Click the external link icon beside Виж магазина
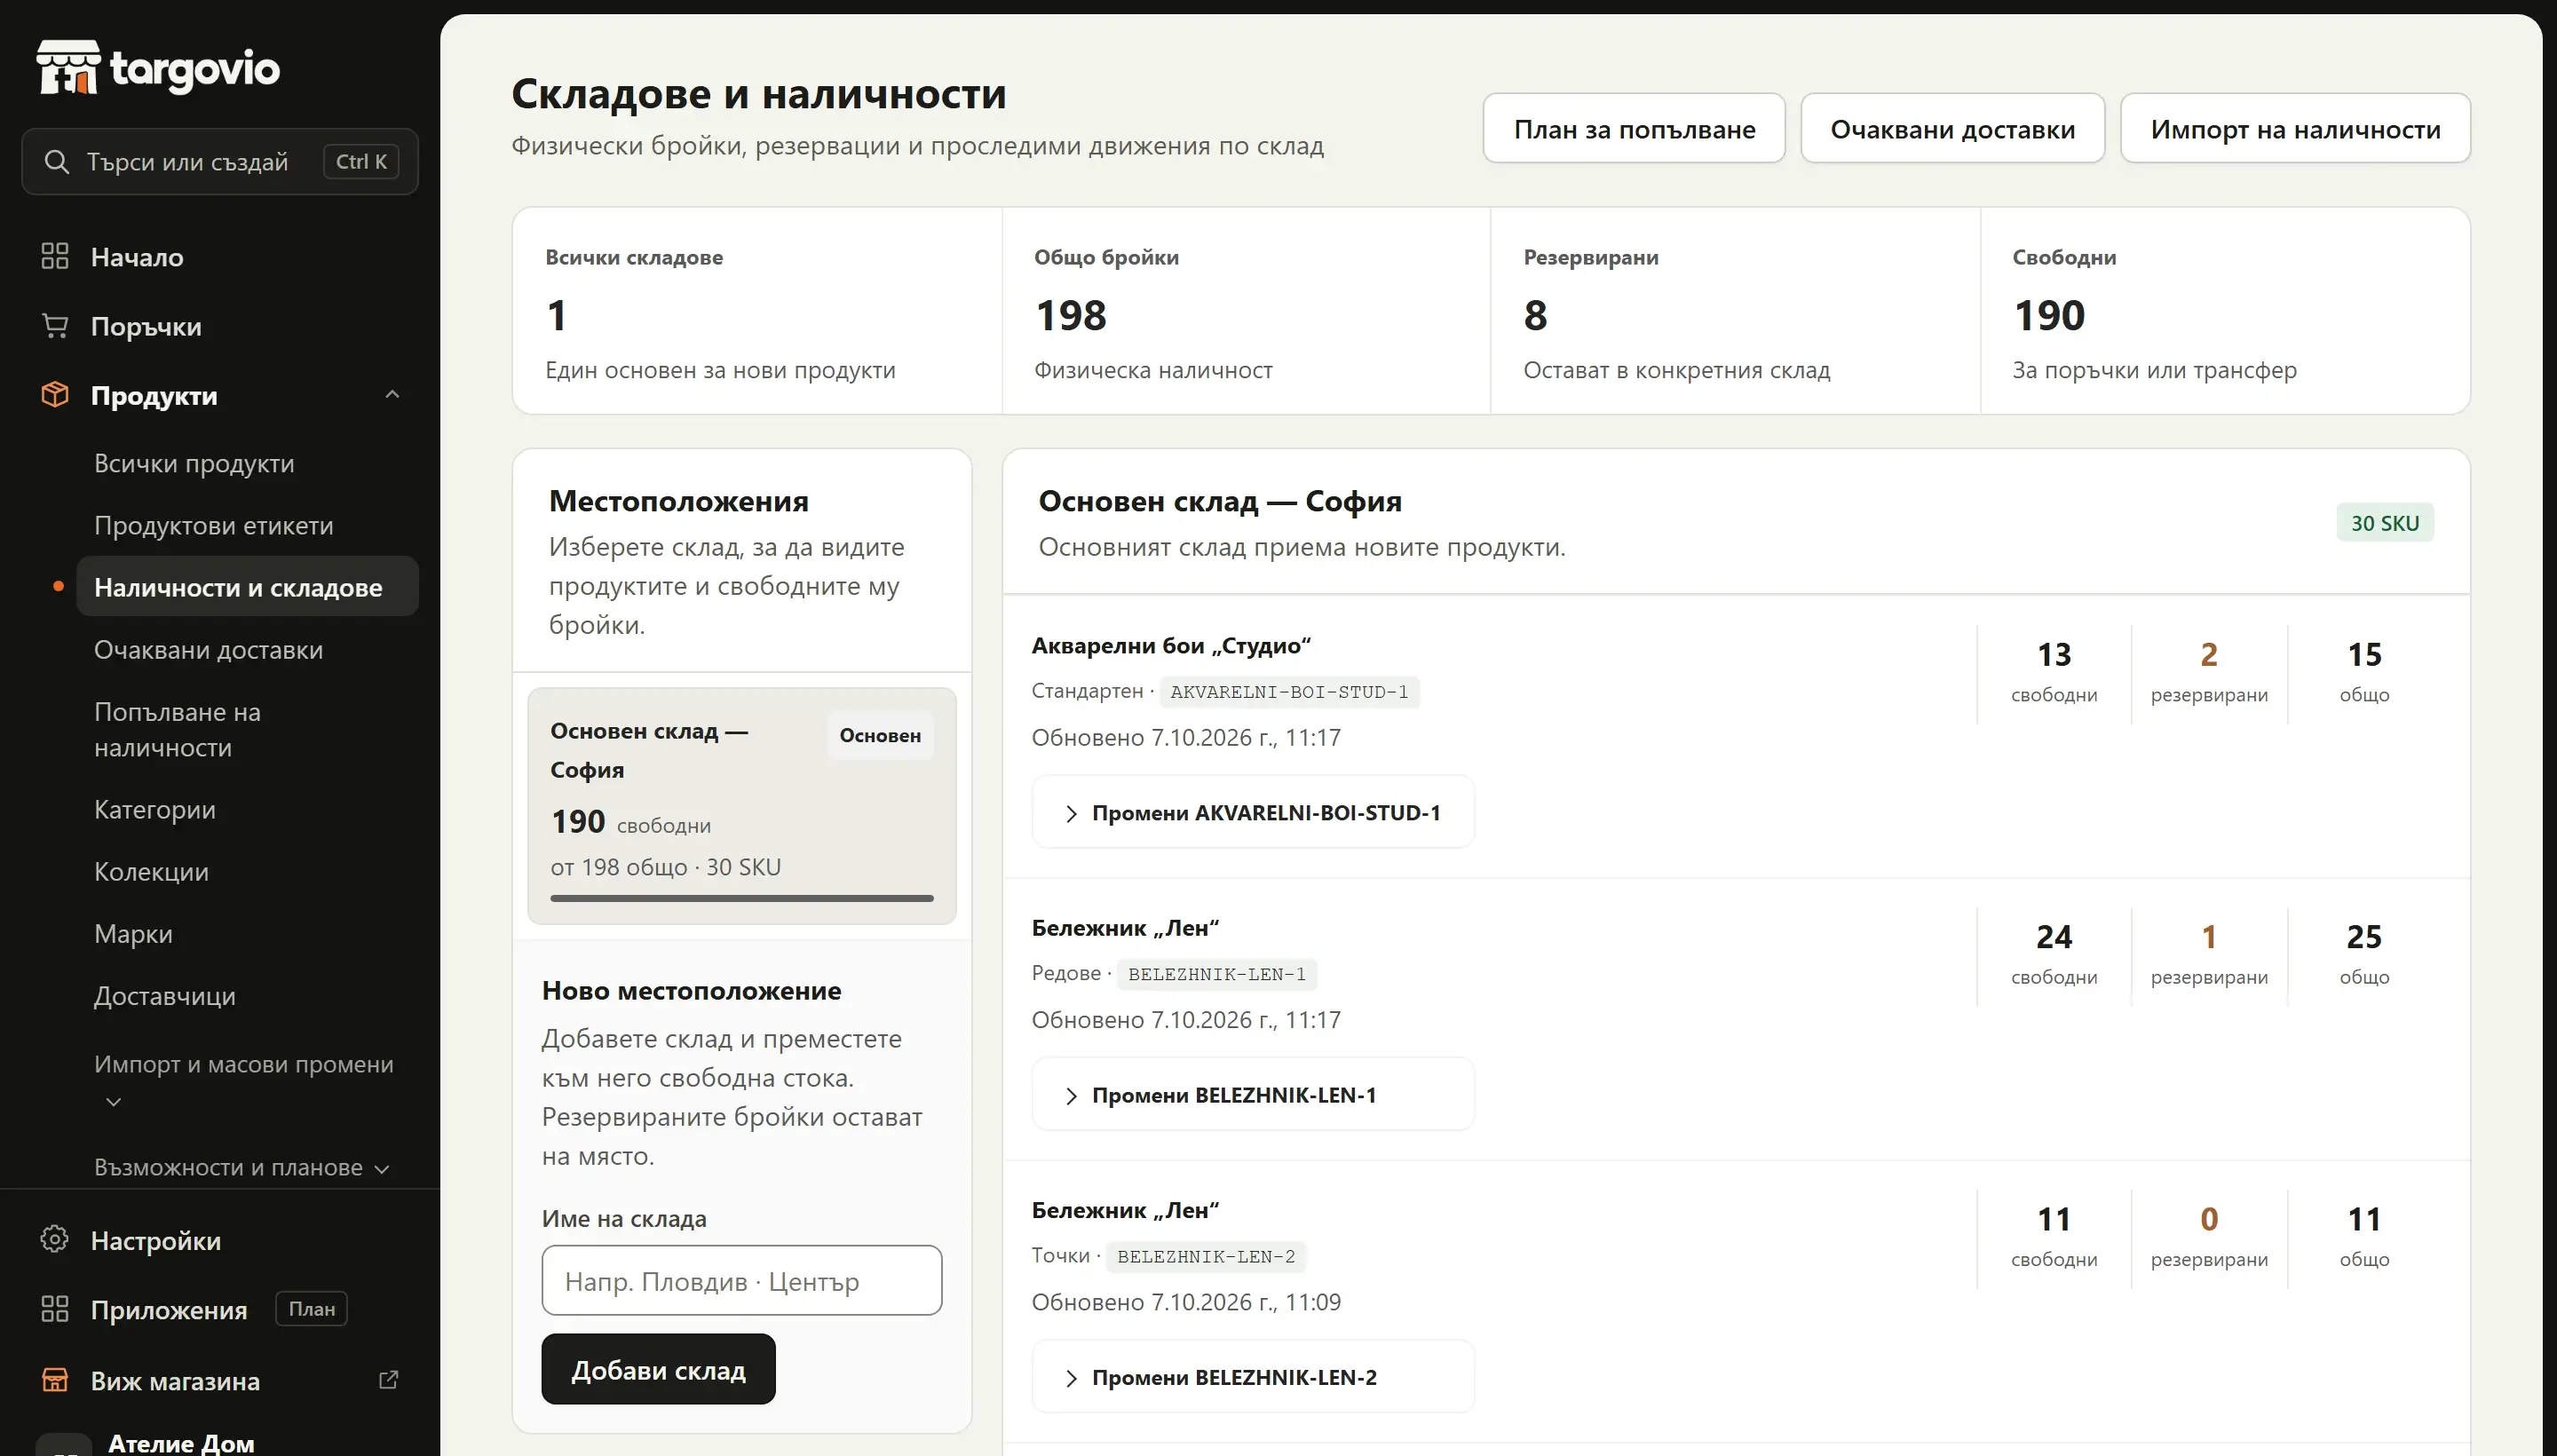2557x1456 pixels. [x=389, y=1380]
